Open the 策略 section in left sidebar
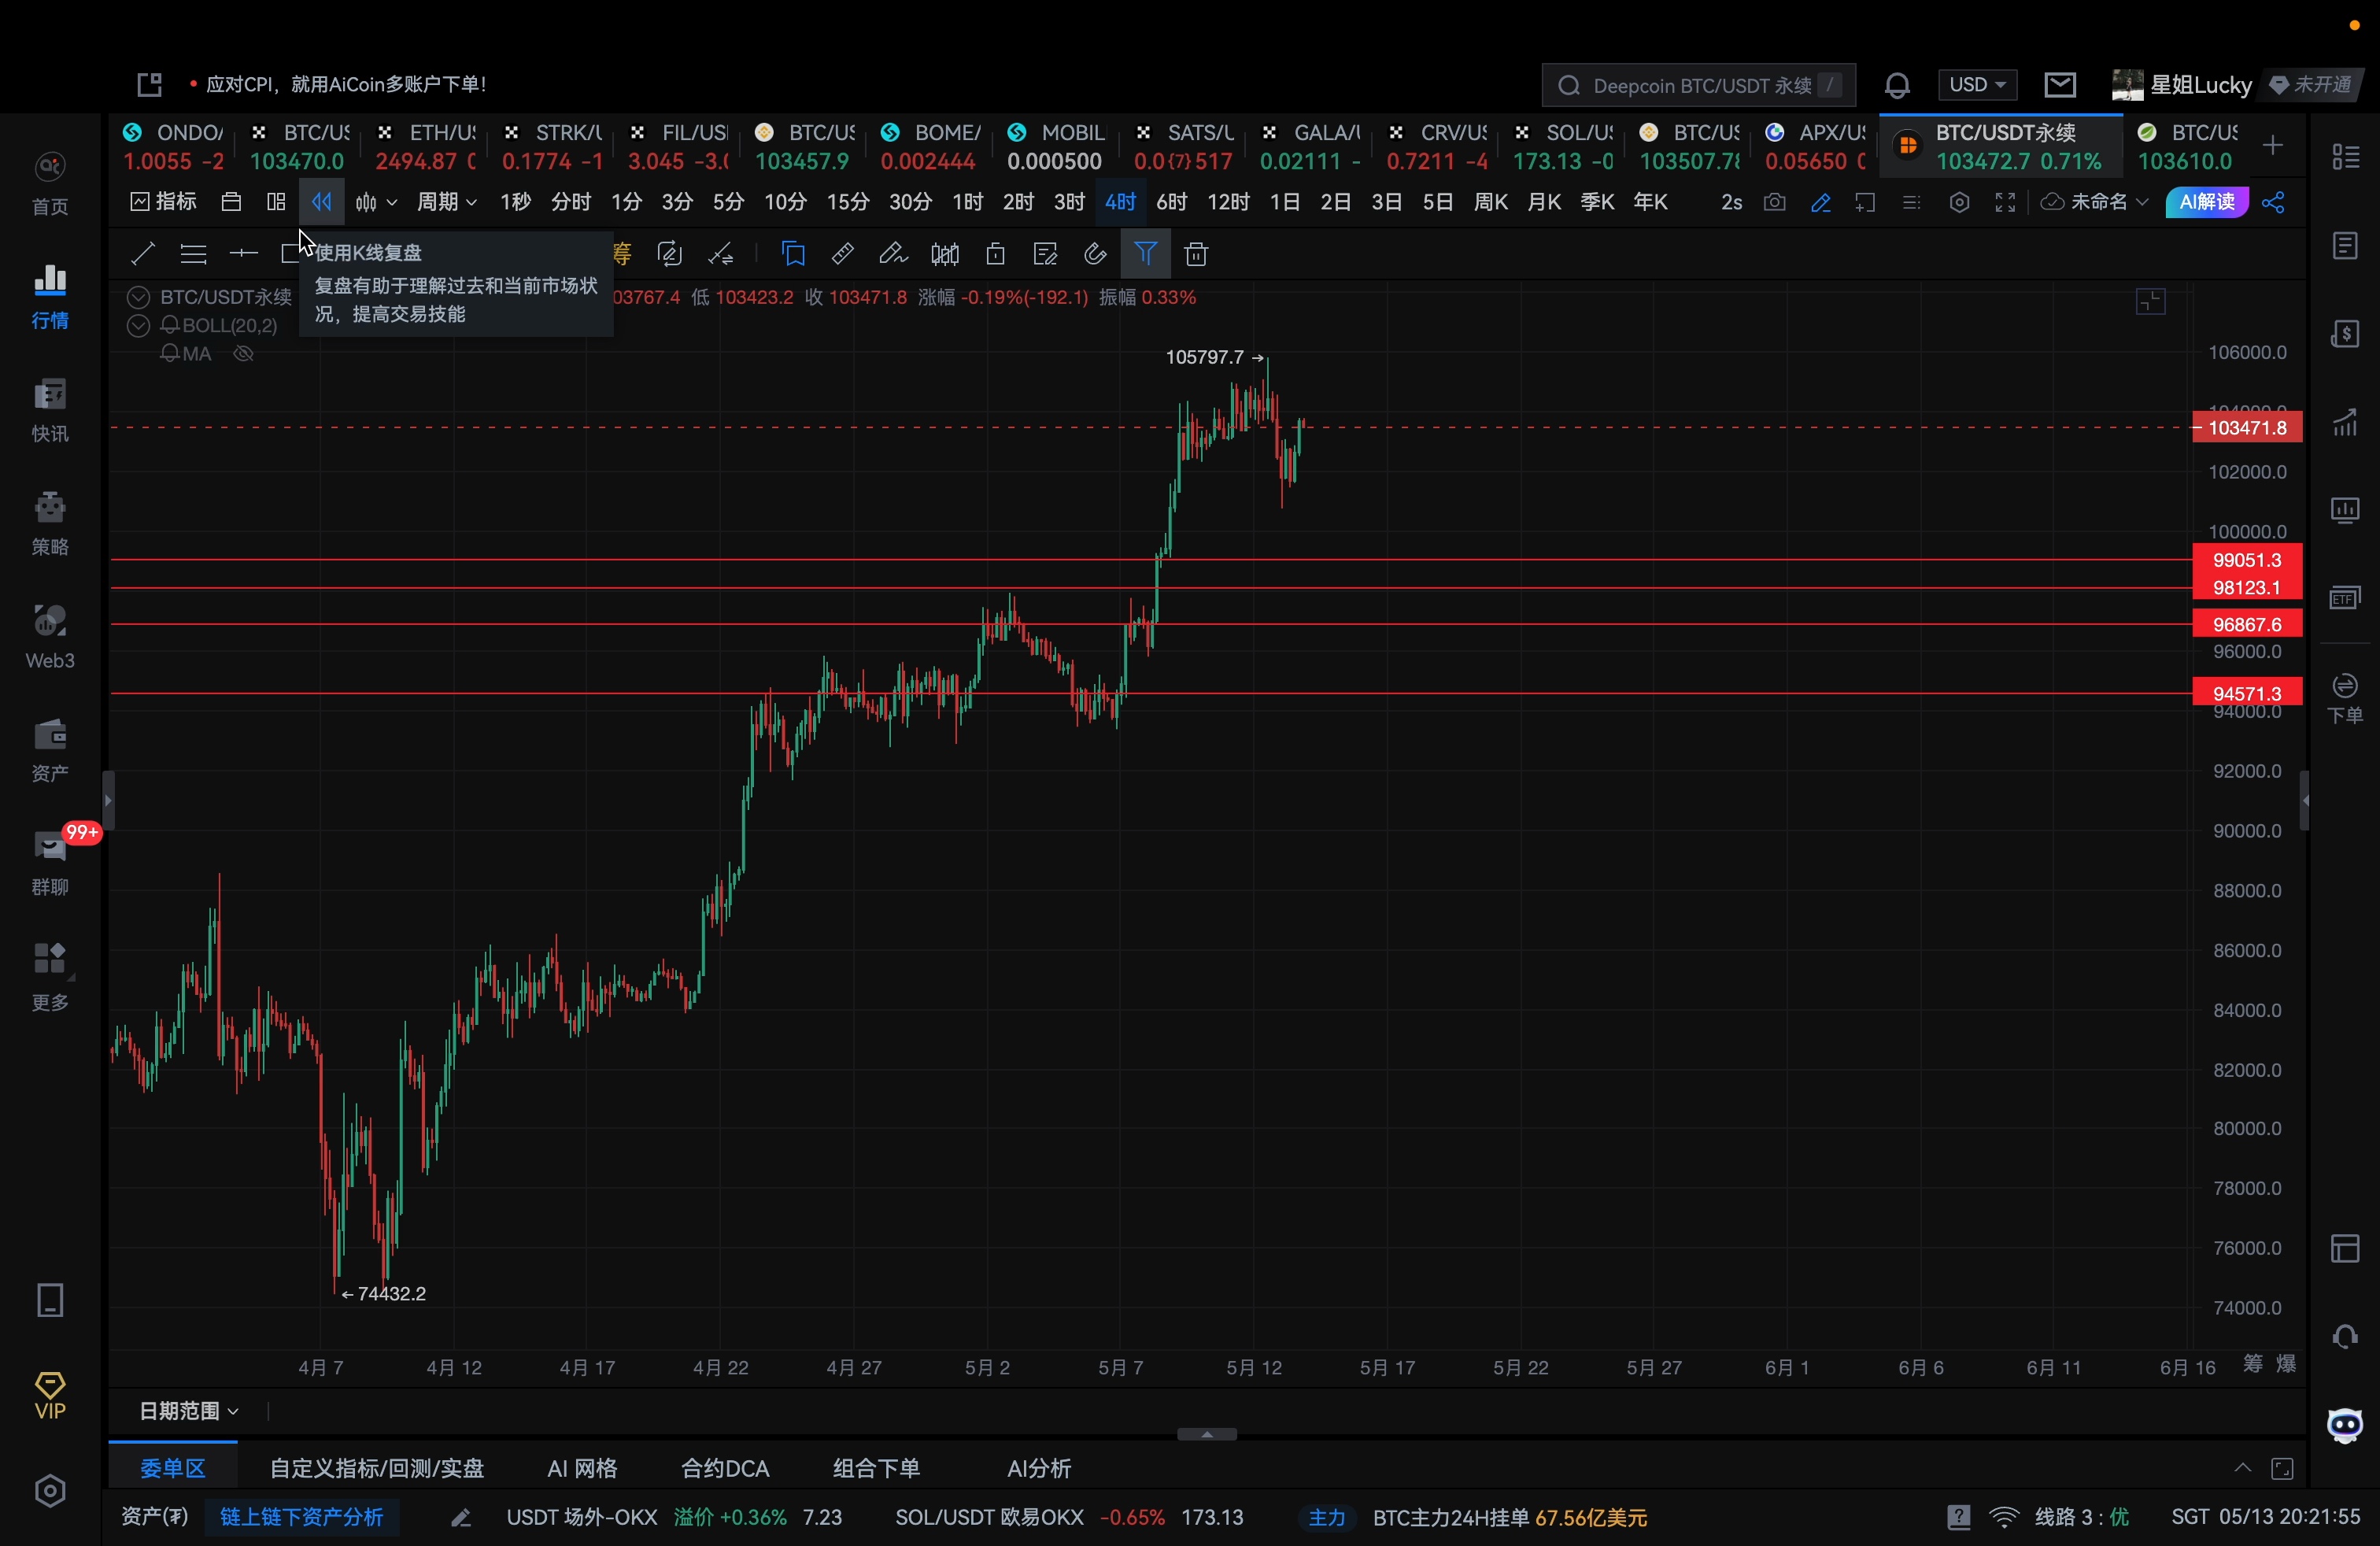Image resolution: width=2380 pixels, height=1546 pixels. [x=50, y=522]
